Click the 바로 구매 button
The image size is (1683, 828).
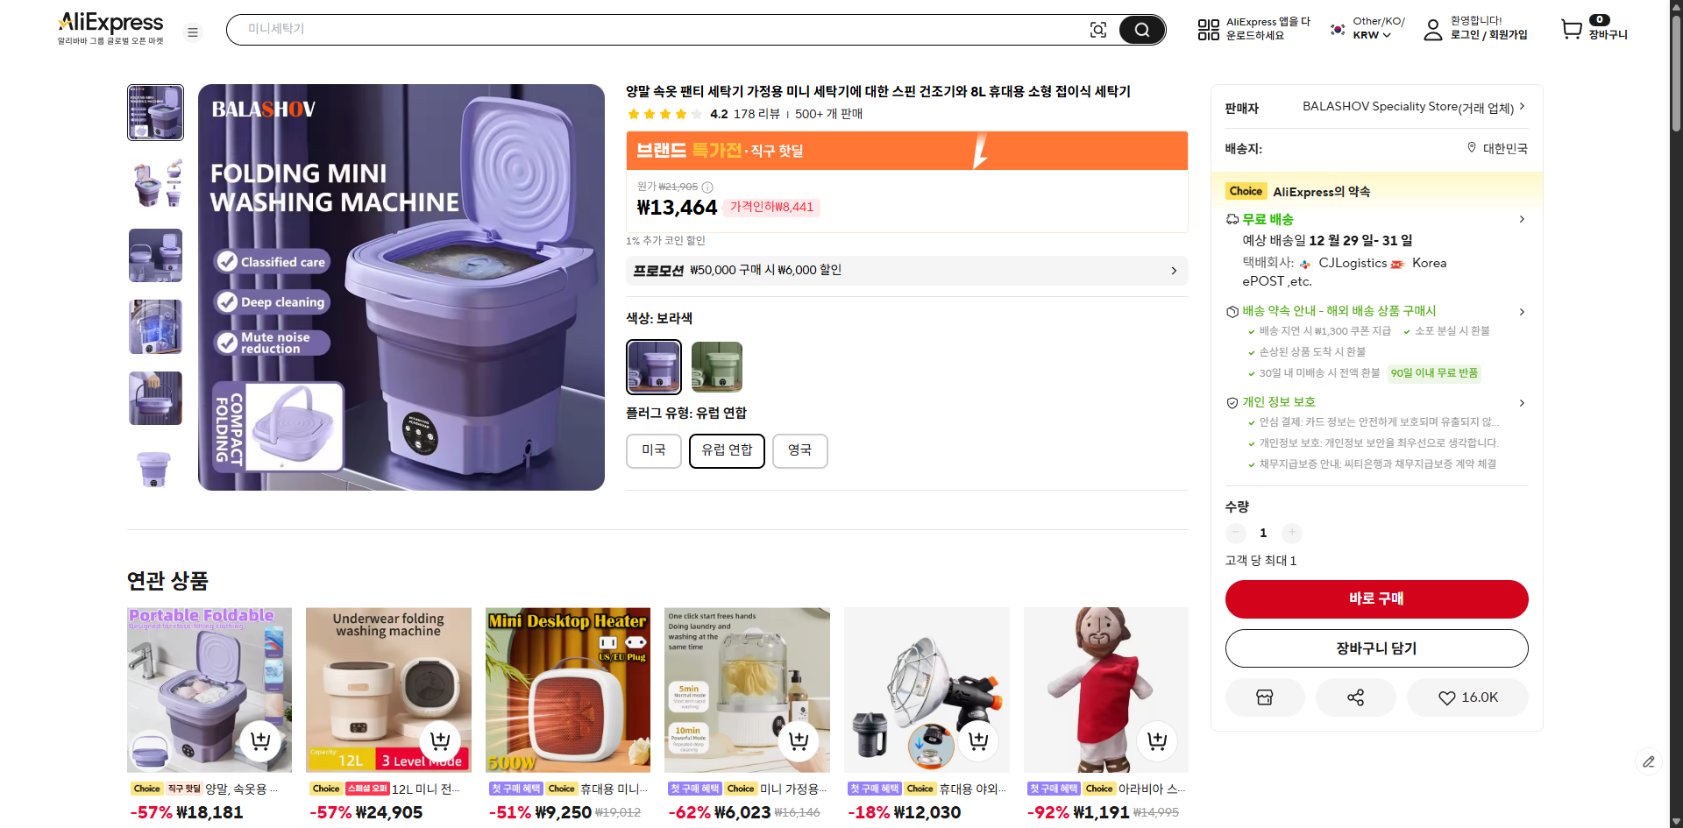[x=1375, y=599]
